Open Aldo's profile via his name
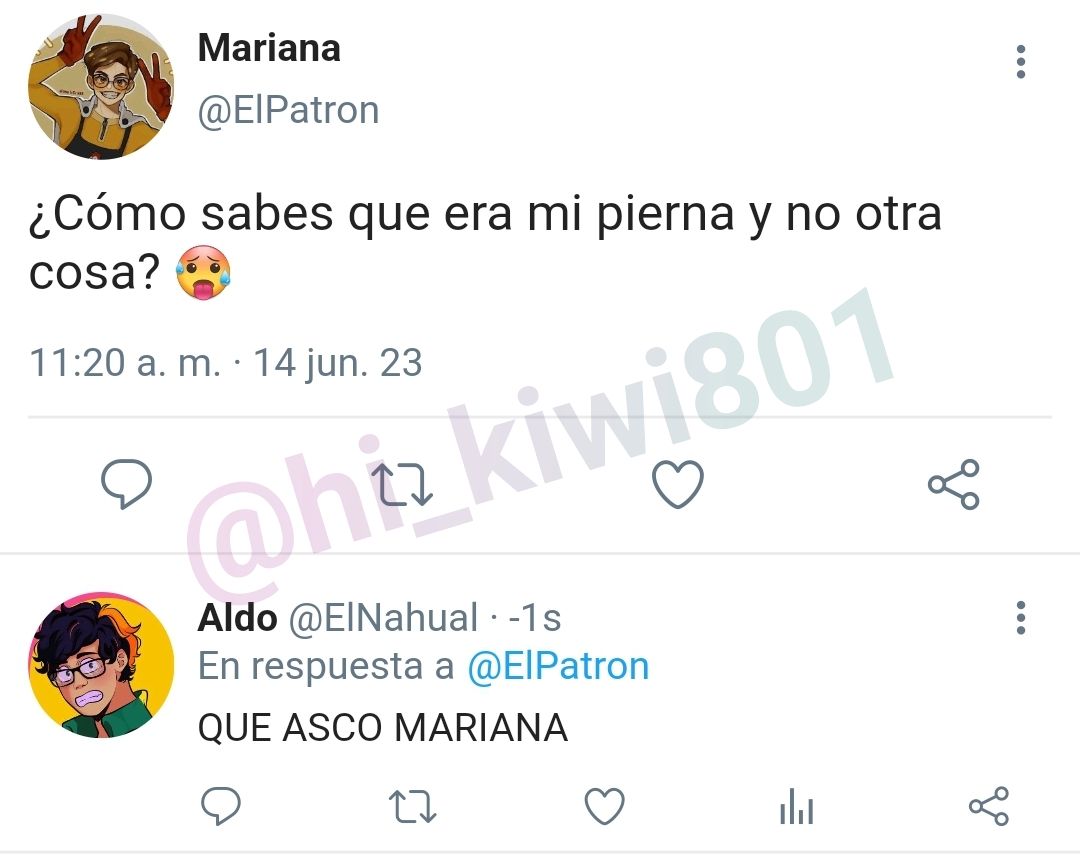 (x=237, y=617)
